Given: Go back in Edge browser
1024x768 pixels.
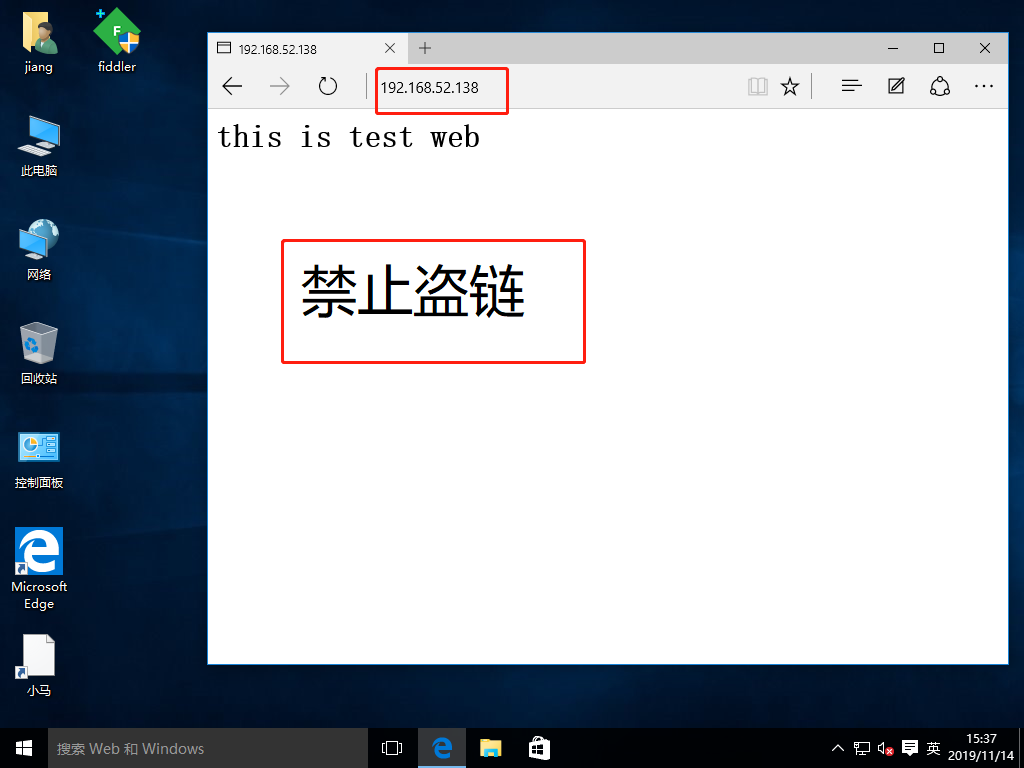Looking at the screenshot, I should (232, 86).
